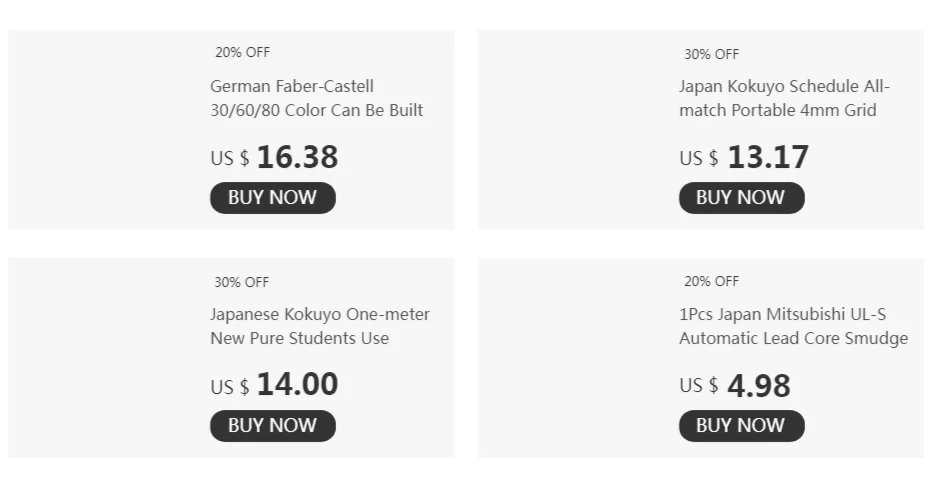Click the US $16.38 price
The width and height of the screenshot is (932, 486).
point(274,157)
